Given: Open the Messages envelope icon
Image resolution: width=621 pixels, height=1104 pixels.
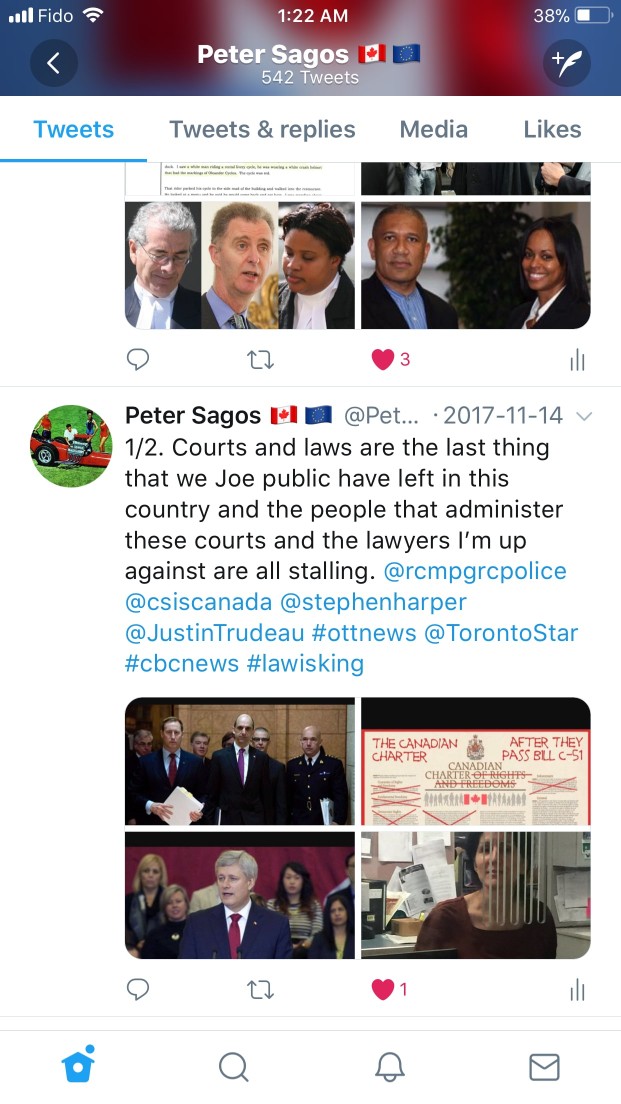Looking at the screenshot, I should 544,1067.
